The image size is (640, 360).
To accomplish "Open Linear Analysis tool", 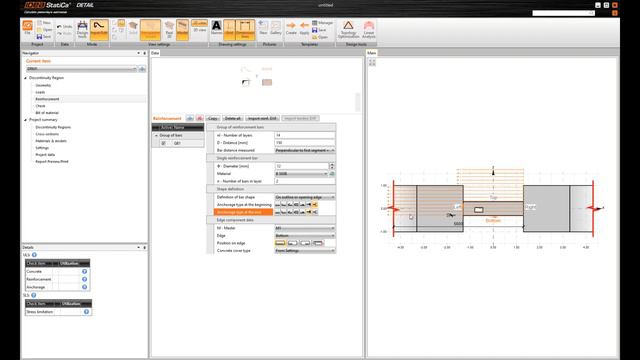I will pyautogui.click(x=369, y=30).
